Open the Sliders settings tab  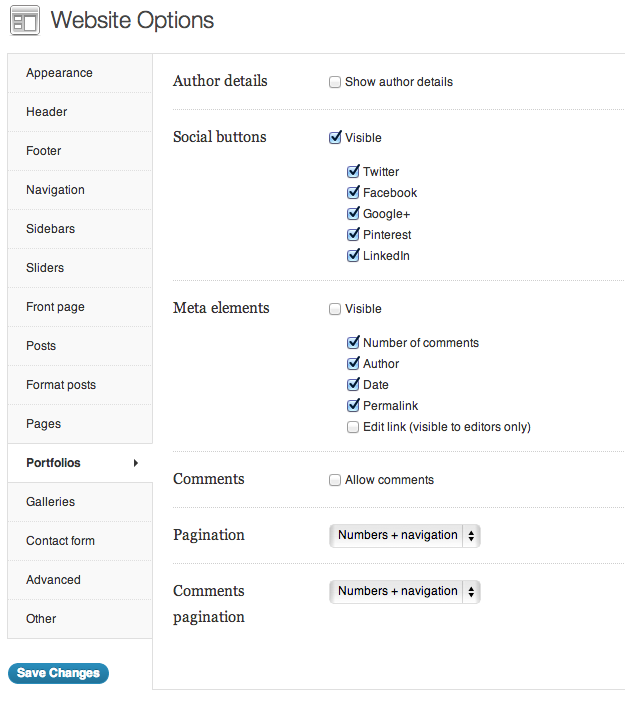[x=45, y=268]
